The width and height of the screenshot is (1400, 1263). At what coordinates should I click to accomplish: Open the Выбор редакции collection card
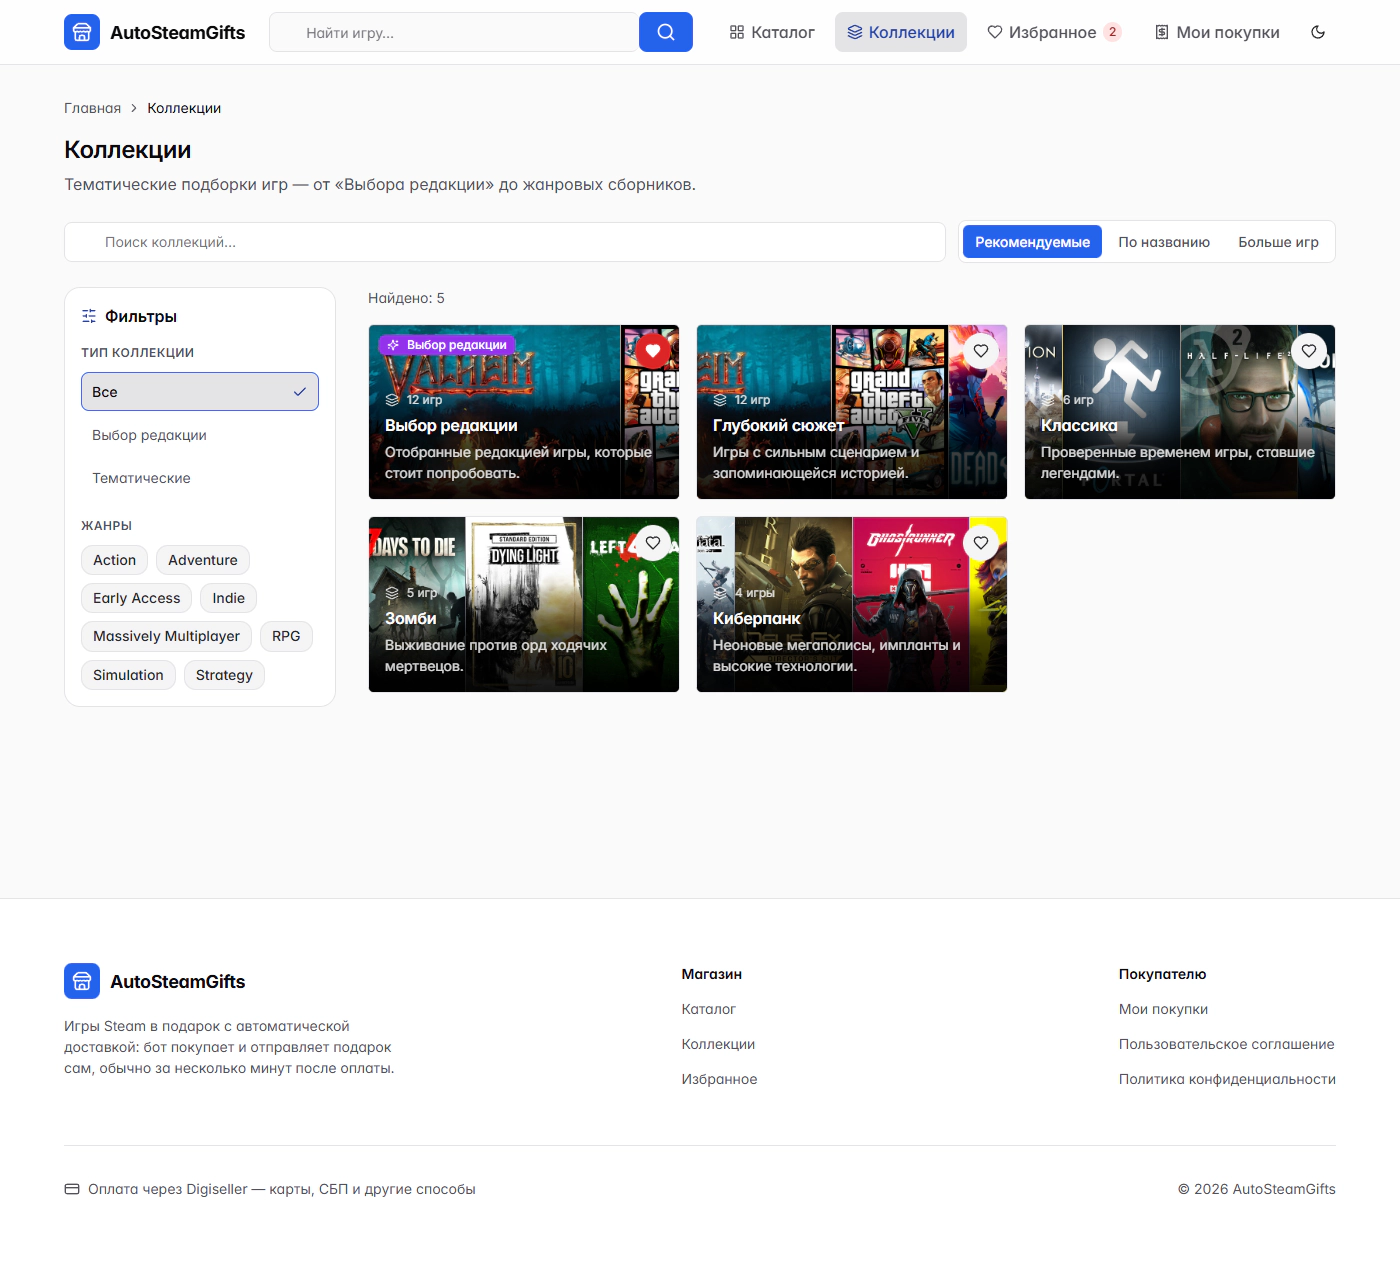point(524,412)
